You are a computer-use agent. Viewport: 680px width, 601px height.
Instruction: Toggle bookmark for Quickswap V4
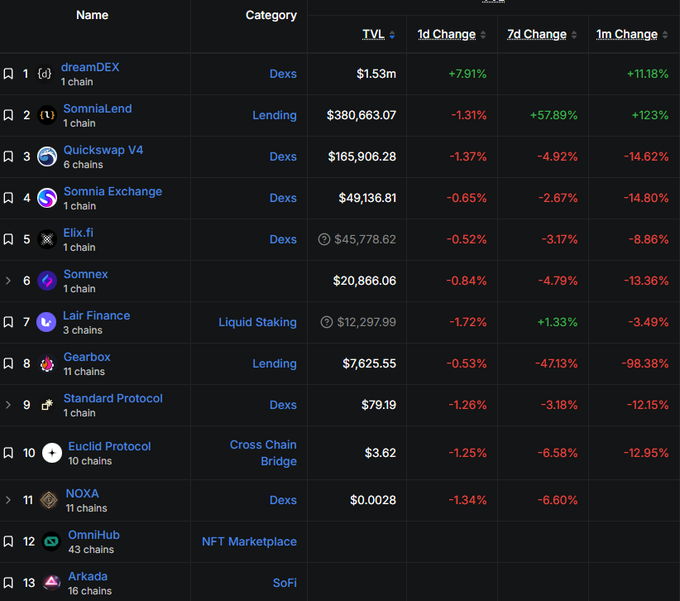click(8, 157)
